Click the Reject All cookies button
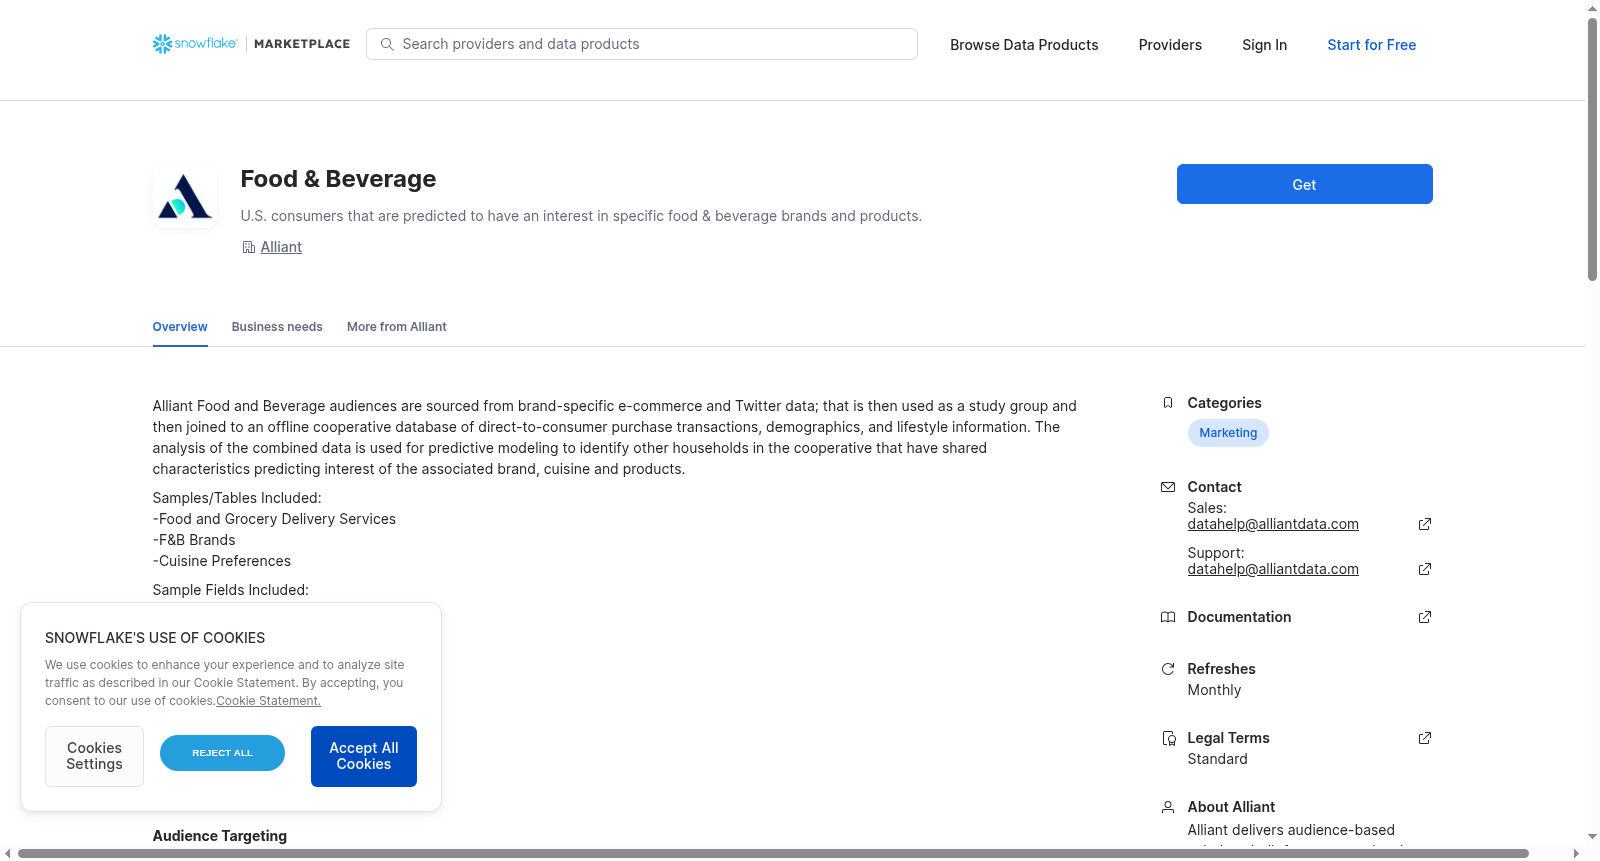The height and width of the screenshot is (861, 1600). coord(222,753)
